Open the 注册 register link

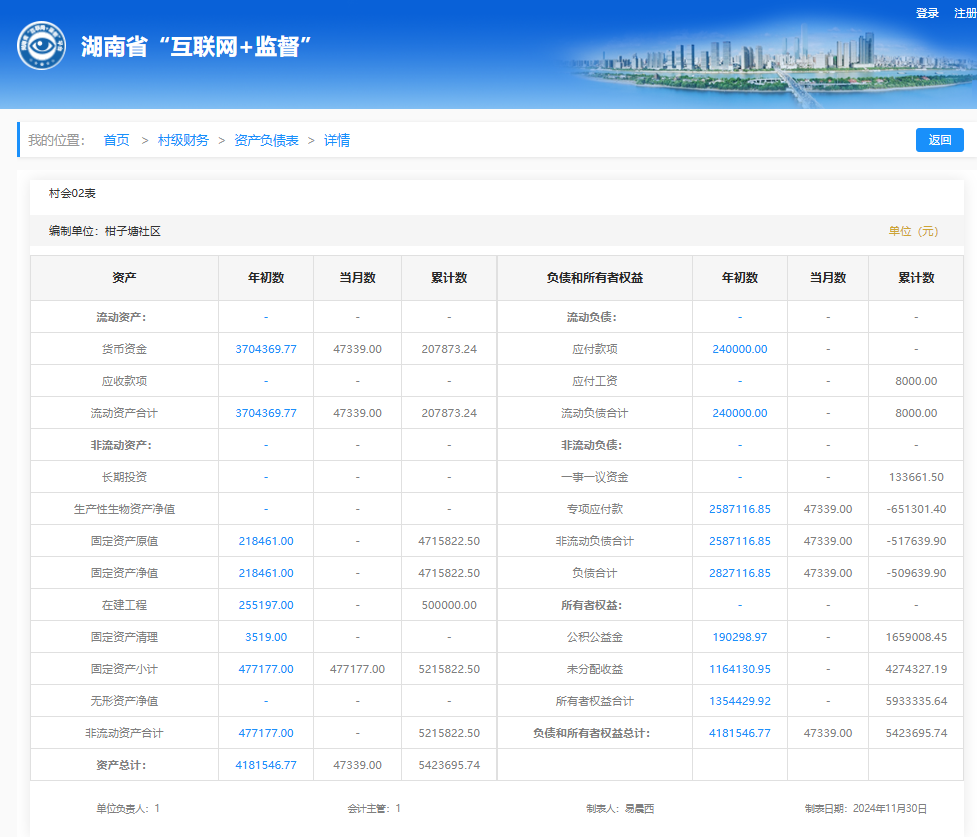coord(965,13)
